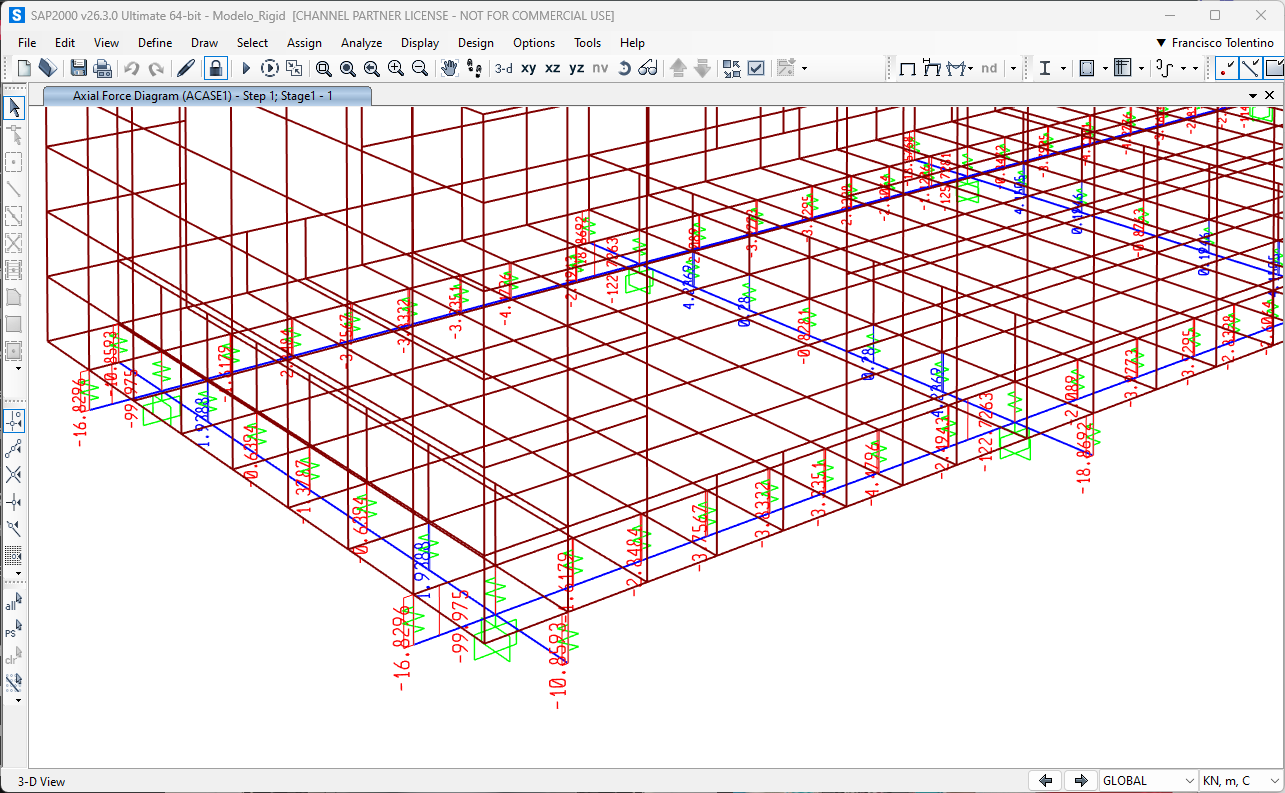This screenshot has width=1285, height=793.
Task: Click the previous window arrow button
Action: (x=1045, y=779)
